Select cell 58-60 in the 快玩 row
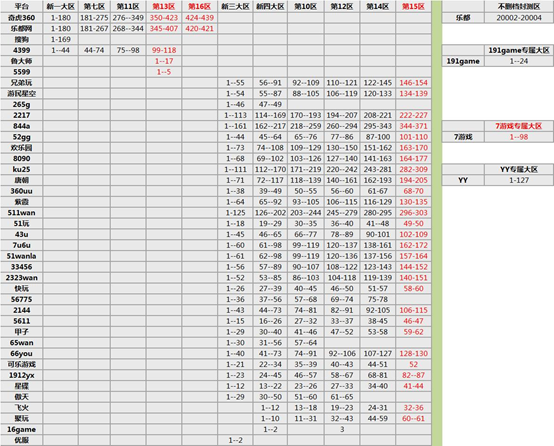Screen dimensions: 554x446 pyautogui.click(x=413, y=289)
